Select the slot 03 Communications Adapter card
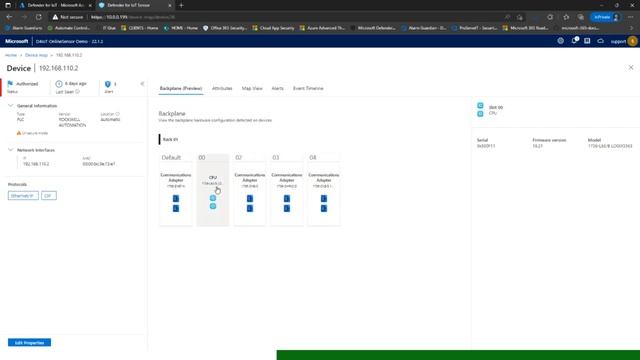This screenshot has height=360, width=640. click(287, 190)
